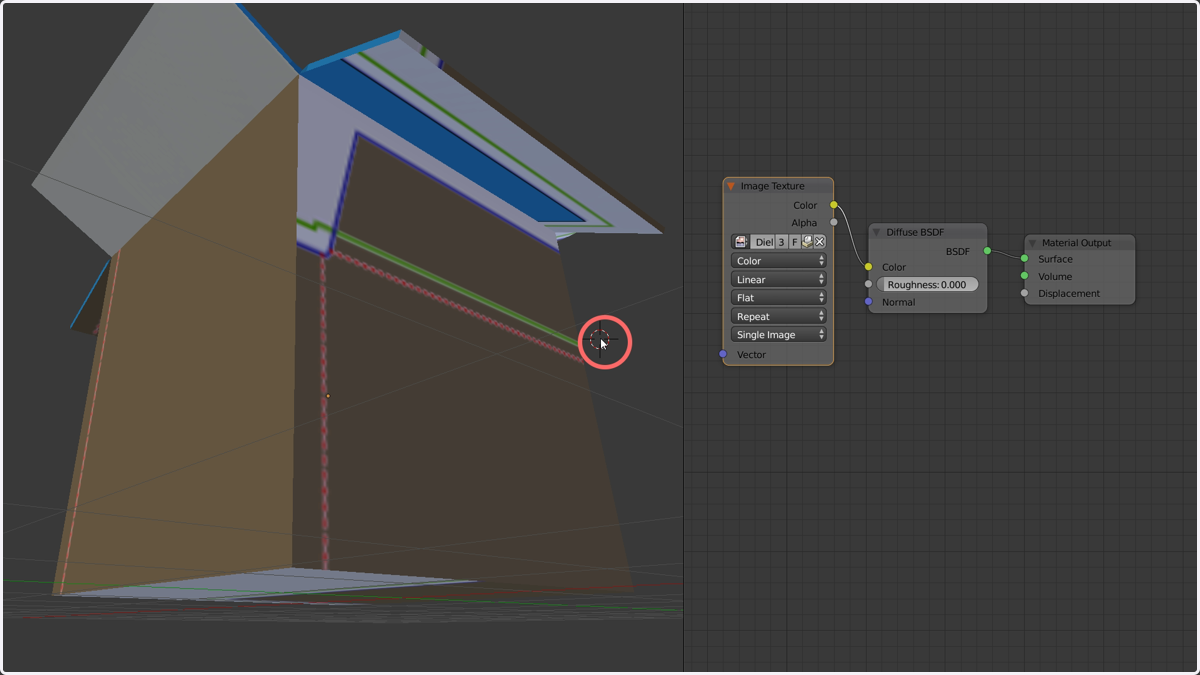The image size is (1200, 675).
Task: Collapse the Diffuse BSDF node triangle
Action: pyautogui.click(x=877, y=232)
